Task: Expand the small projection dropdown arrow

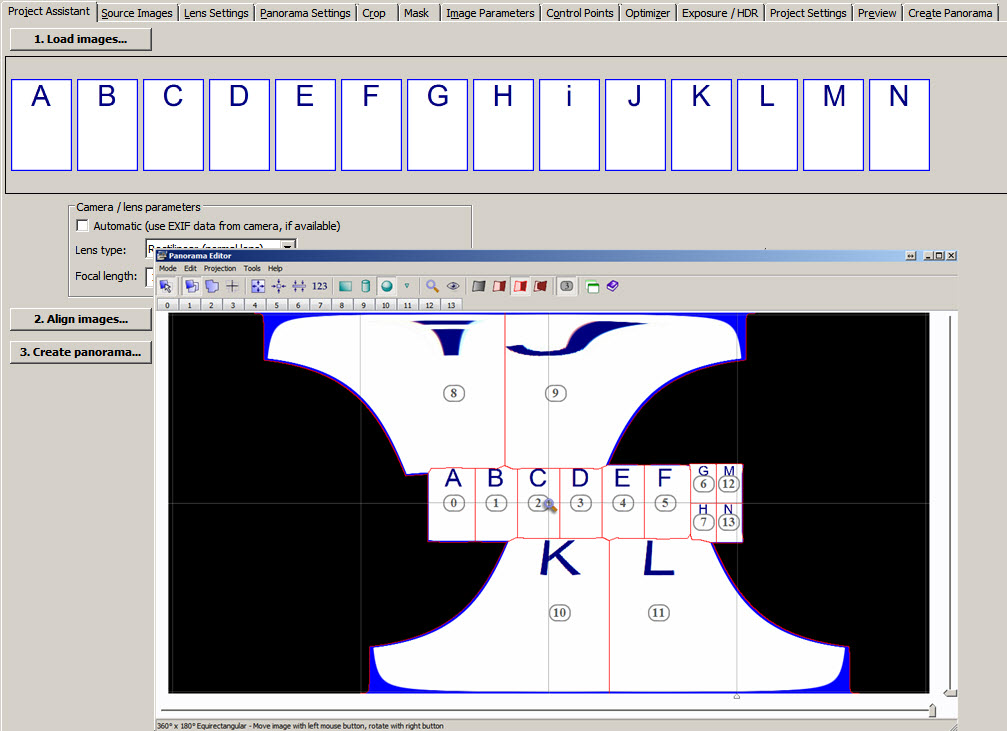Action: pyautogui.click(x=407, y=286)
